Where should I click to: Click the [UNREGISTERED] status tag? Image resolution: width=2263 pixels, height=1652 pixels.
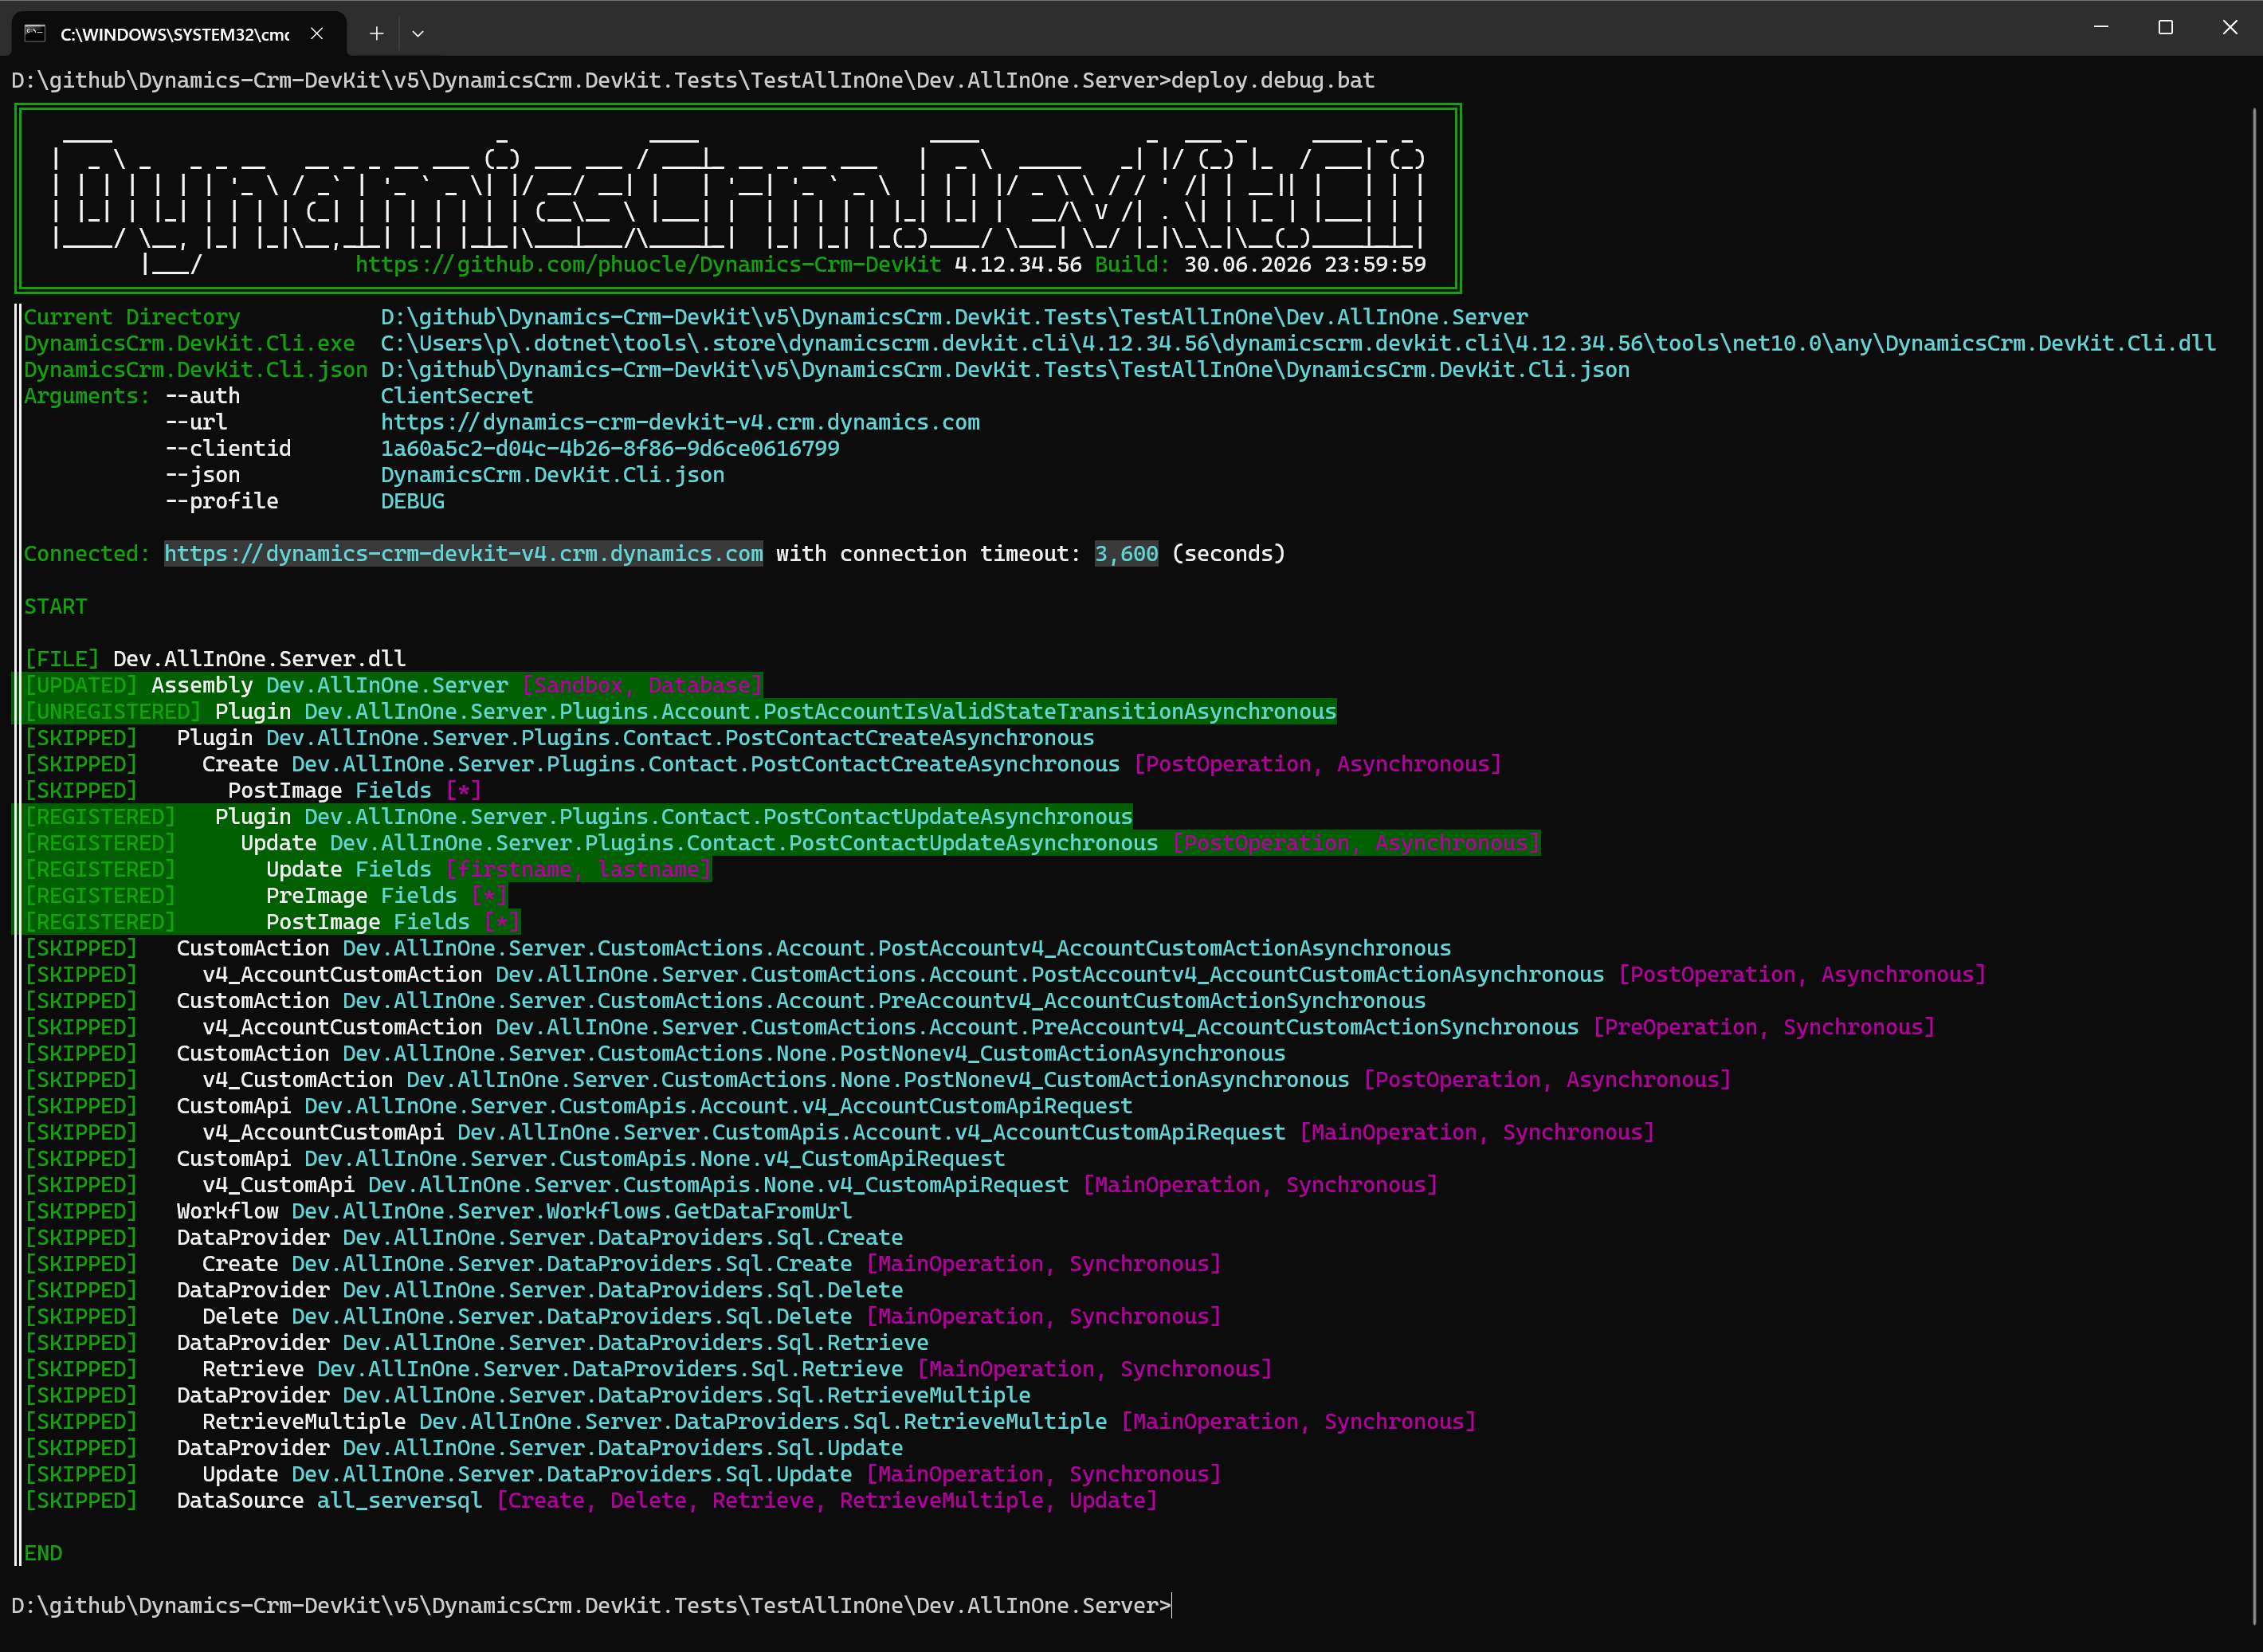113,711
